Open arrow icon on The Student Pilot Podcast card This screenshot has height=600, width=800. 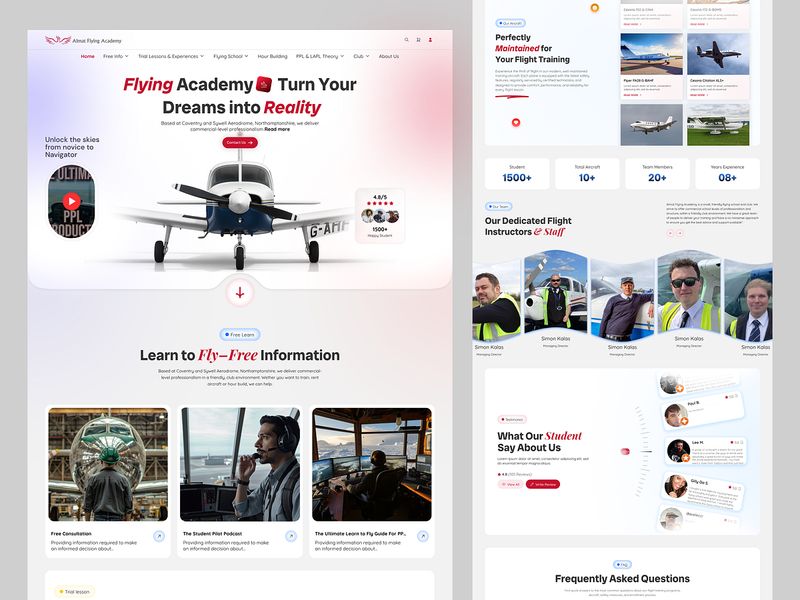pyautogui.click(x=291, y=536)
